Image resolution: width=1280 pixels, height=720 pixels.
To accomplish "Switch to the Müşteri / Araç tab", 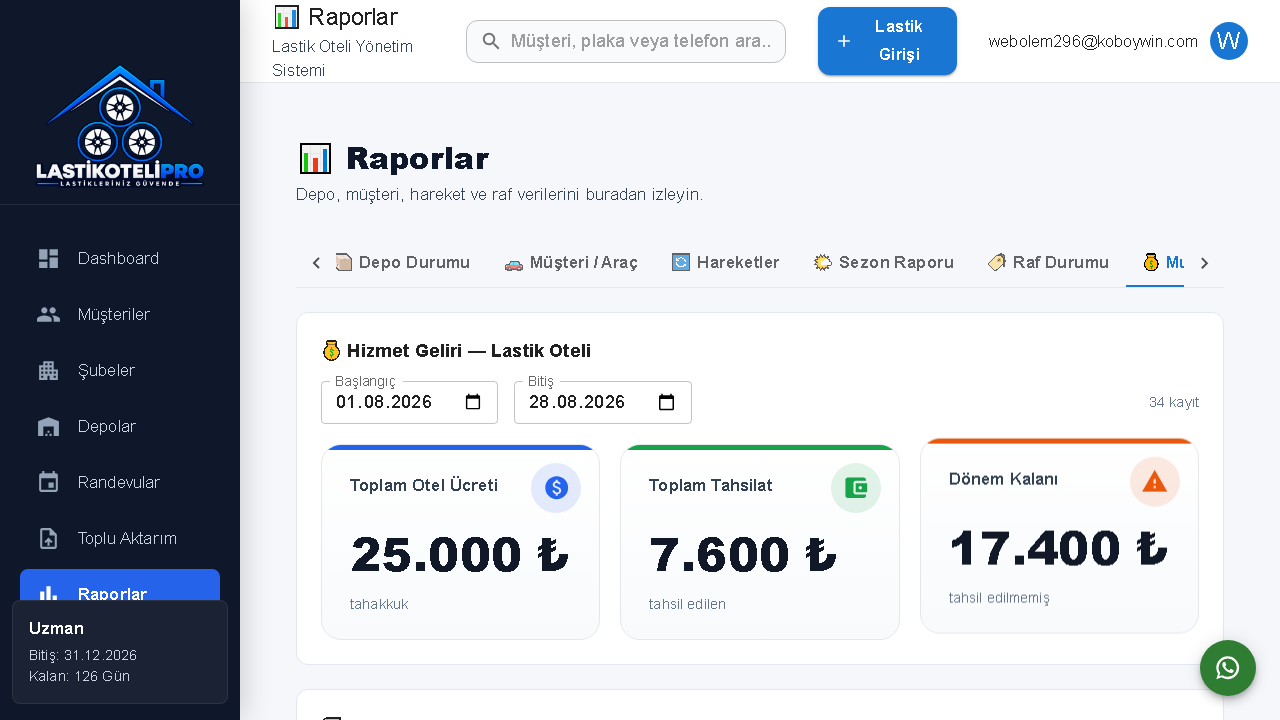I will [571, 263].
